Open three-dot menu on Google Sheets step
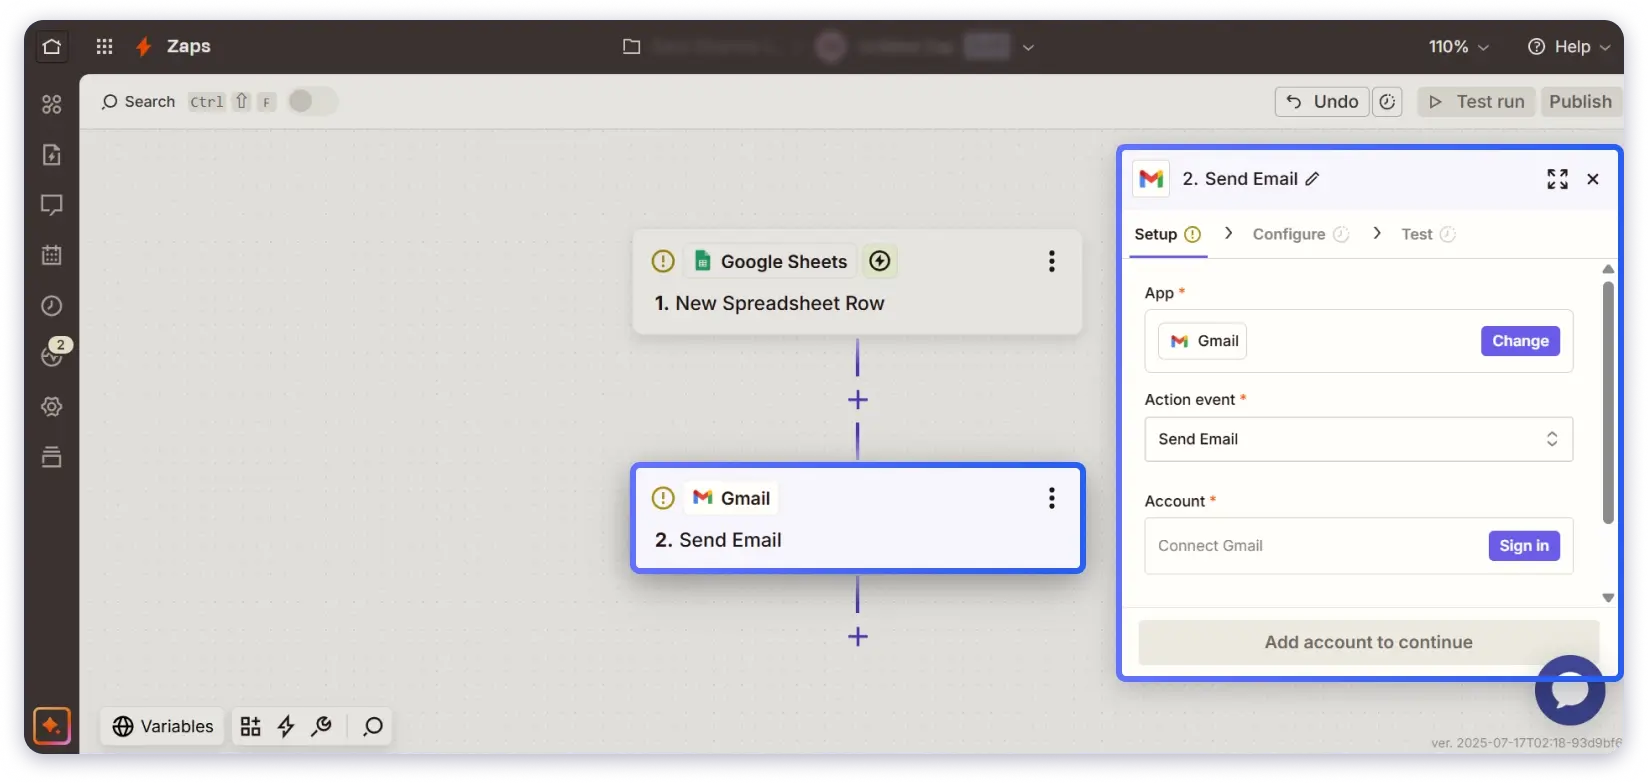Screen dimensions: 1648x783 pyautogui.click(x=1051, y=261)
